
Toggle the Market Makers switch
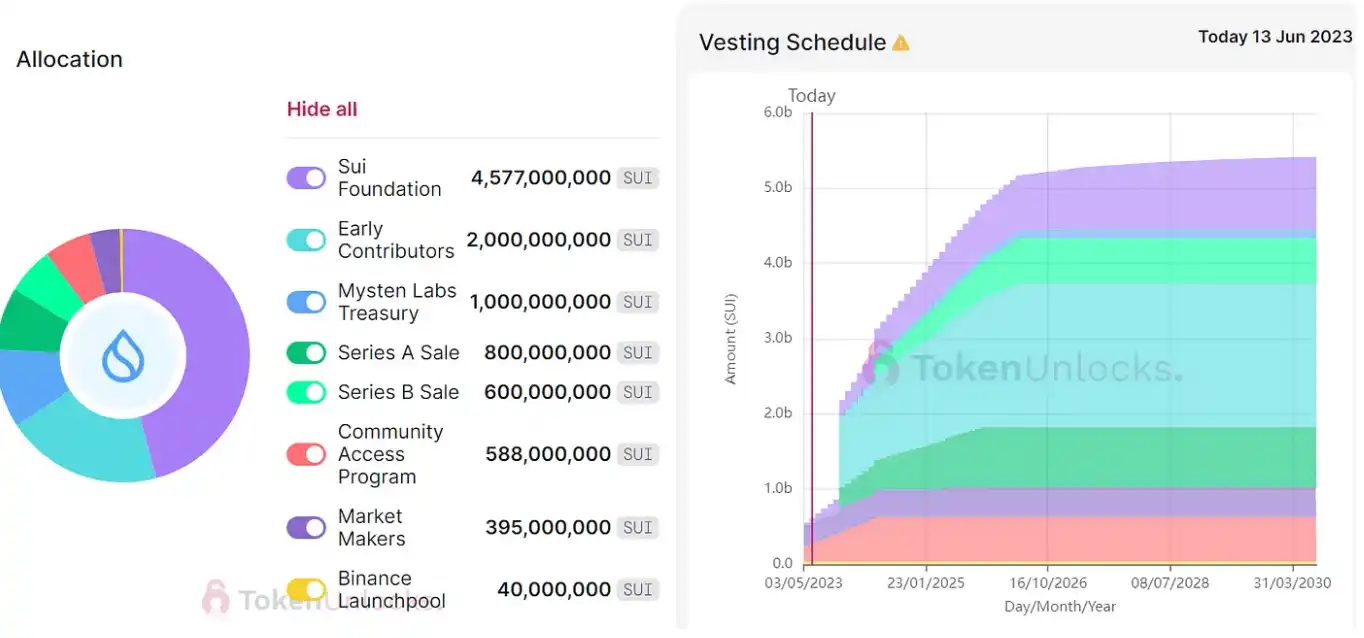coord(306,527)
